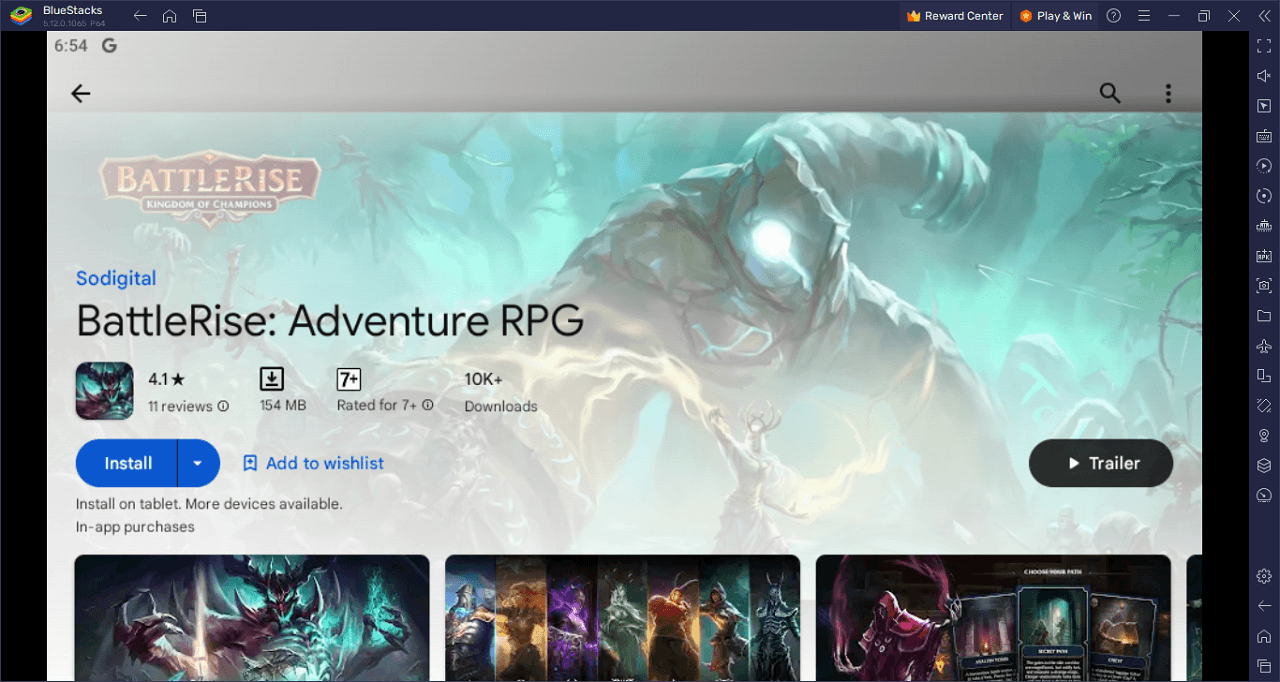This screenshot has width=1280, height=682.
Task: Toggle mouse cursor lock
Action: (1264, 106)
